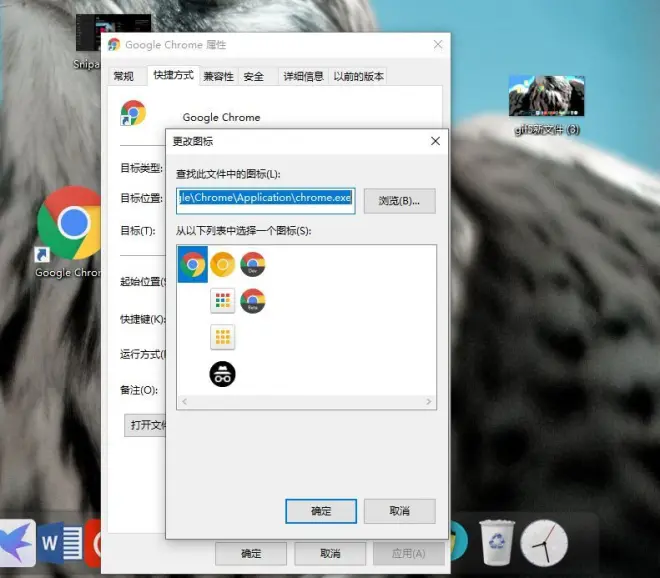Click the Google Chrome desktop shortcut
This screenshot has height=578, width=660.
click(69, 232)
